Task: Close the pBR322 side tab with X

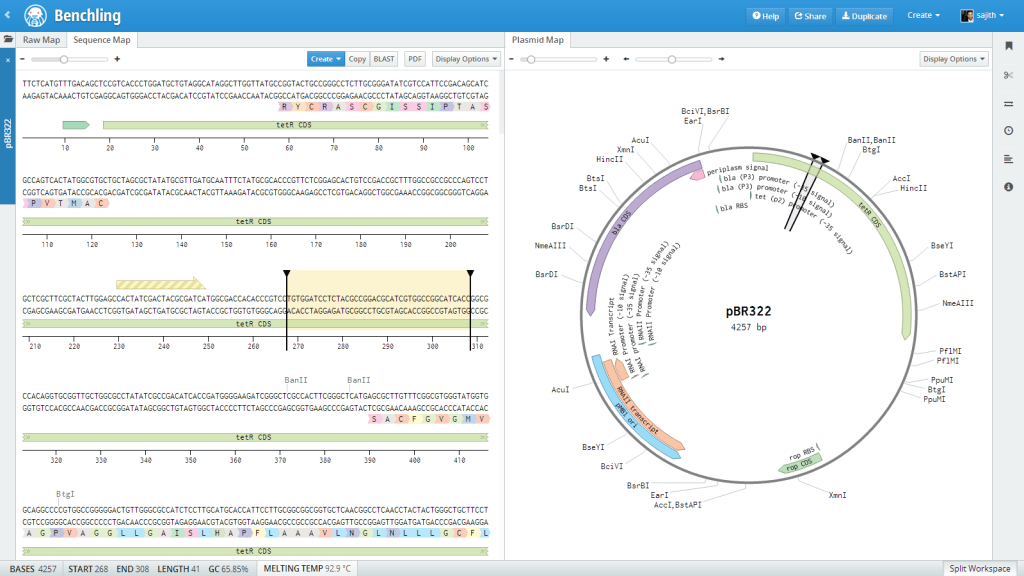Action: coord(8,61)
